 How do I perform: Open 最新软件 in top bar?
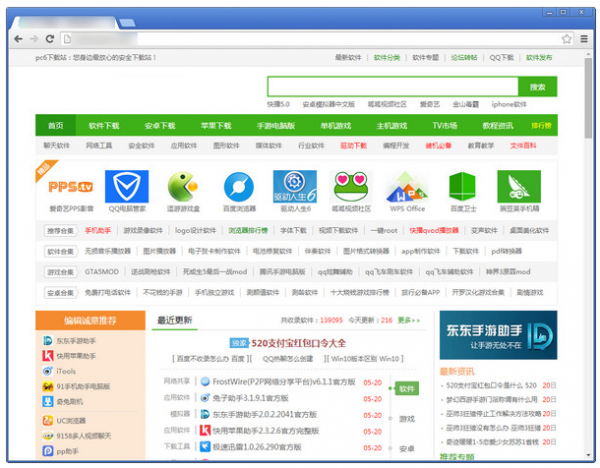tap(348, 57)
